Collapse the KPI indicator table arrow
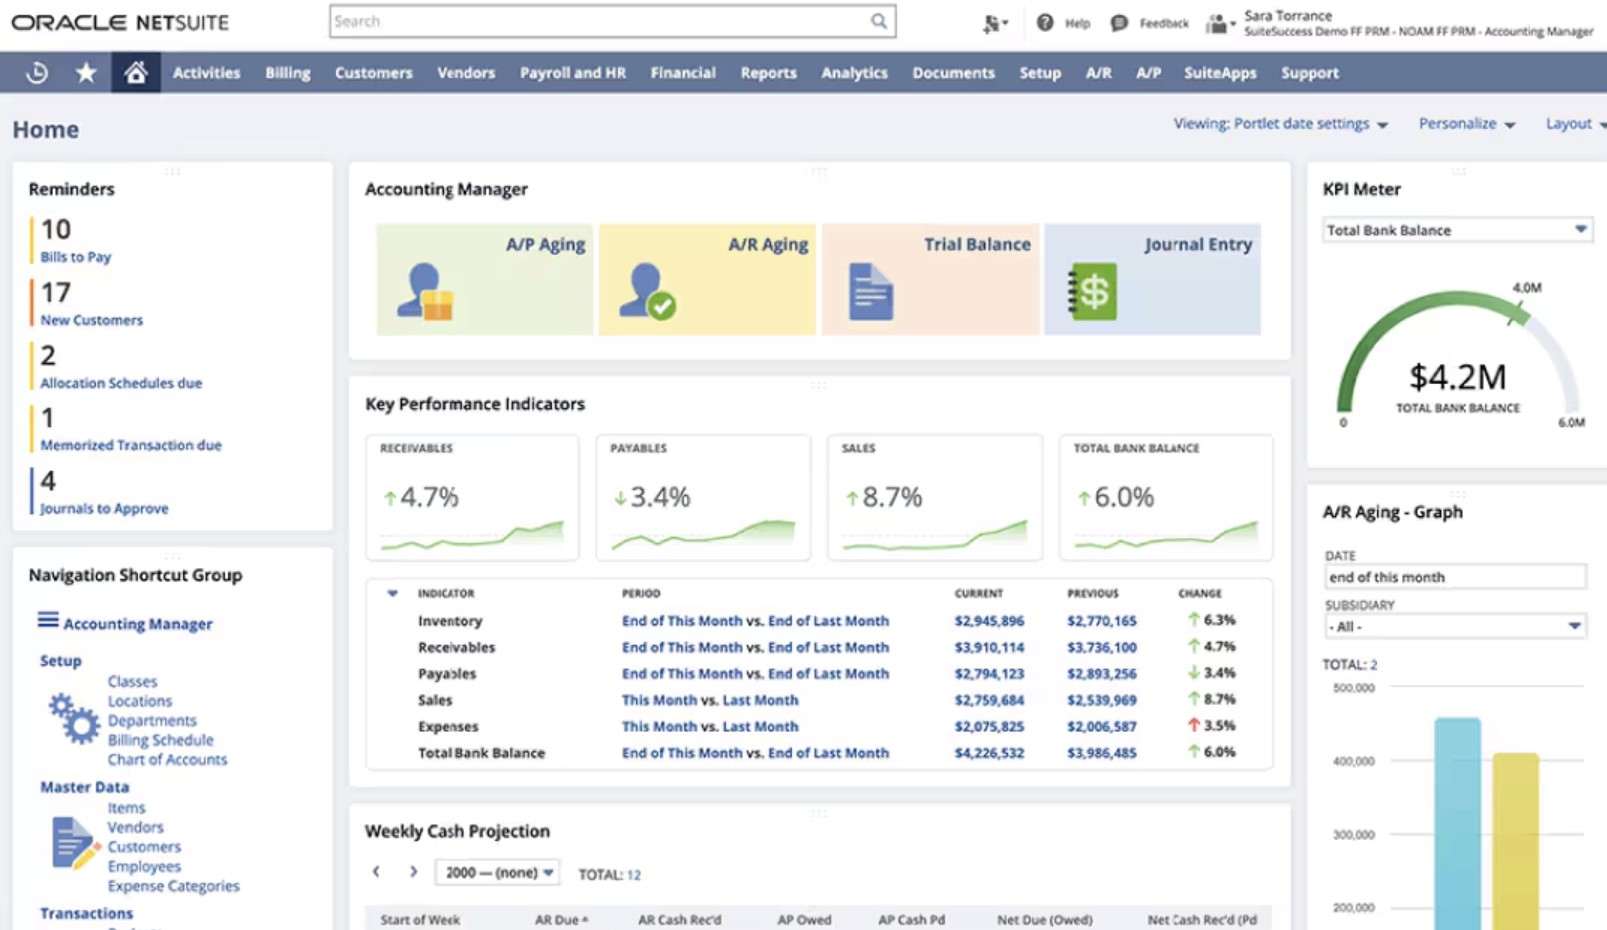This screenshot has width=1607, height=930. (x=392, y=593)
